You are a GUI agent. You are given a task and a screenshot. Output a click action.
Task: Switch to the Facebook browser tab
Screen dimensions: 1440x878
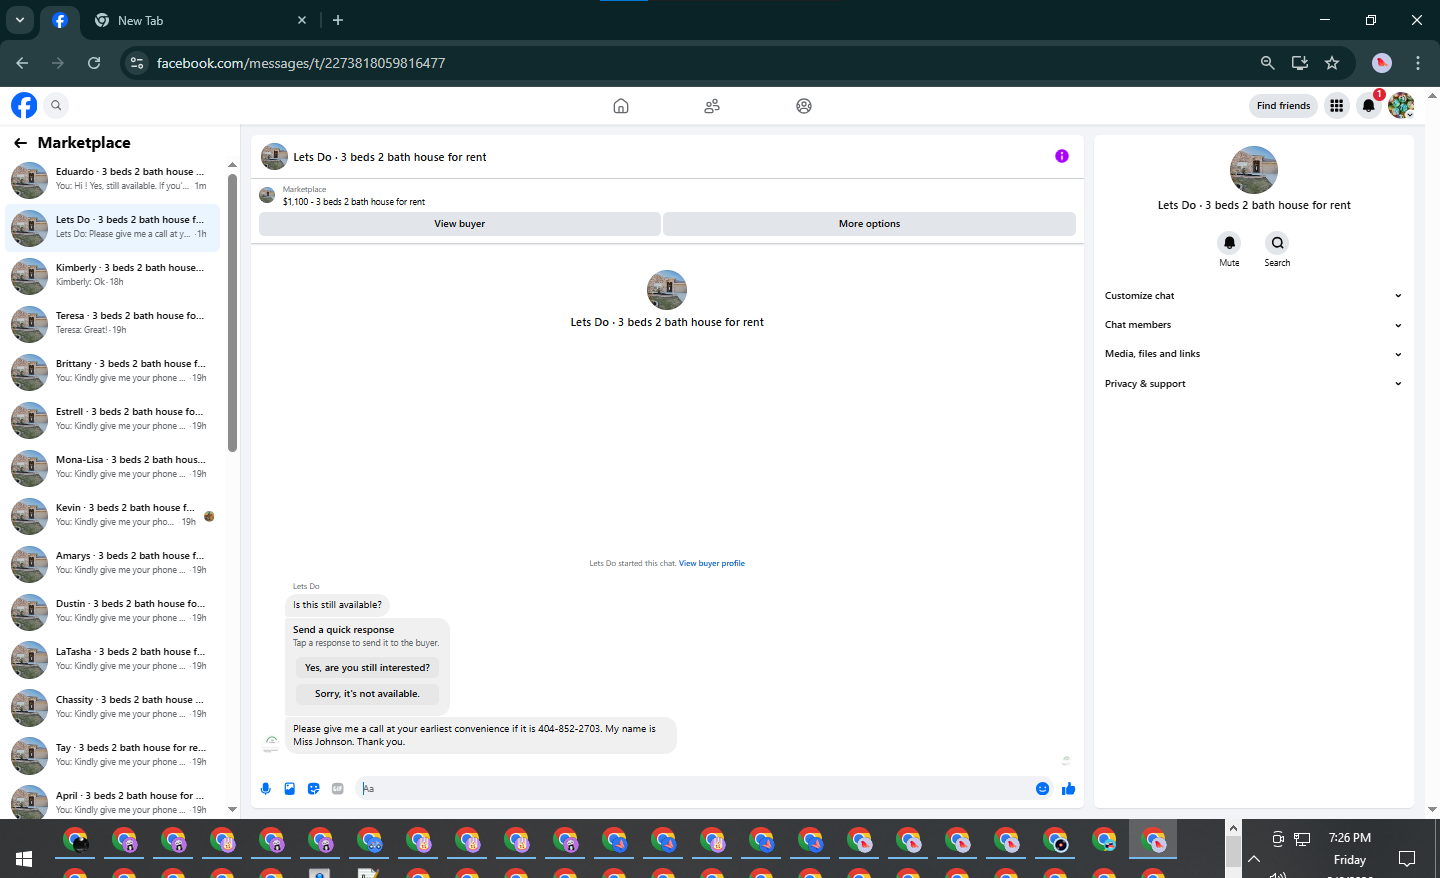[60, 20]
